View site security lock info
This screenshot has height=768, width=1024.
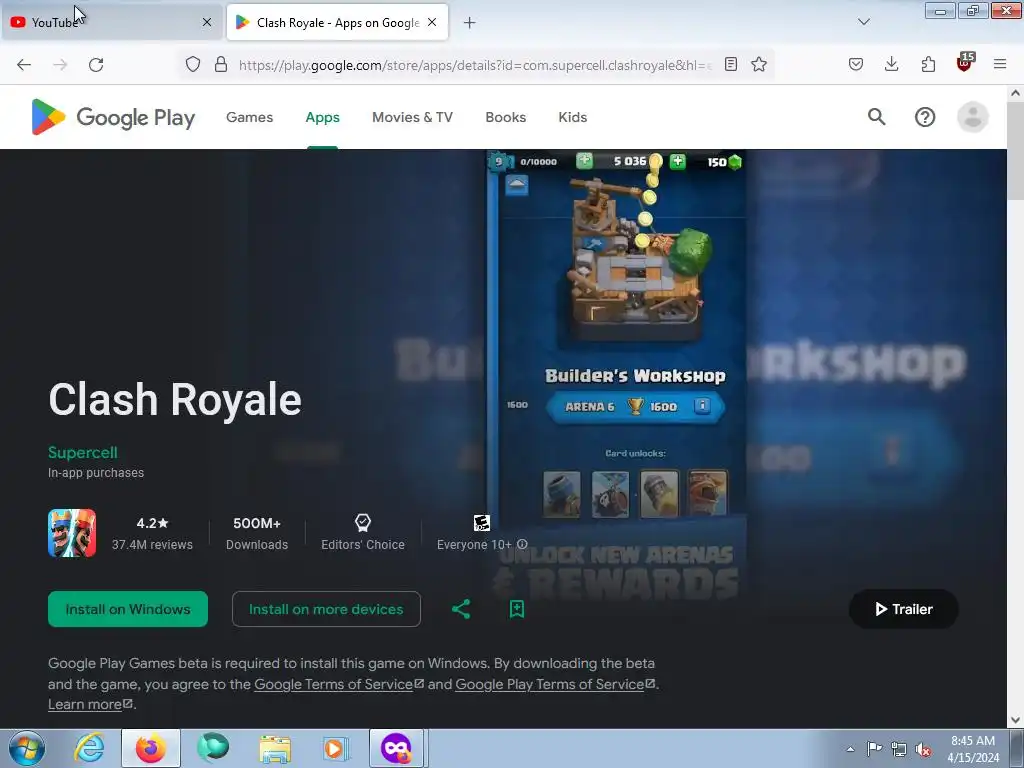[x=221, y=64]
